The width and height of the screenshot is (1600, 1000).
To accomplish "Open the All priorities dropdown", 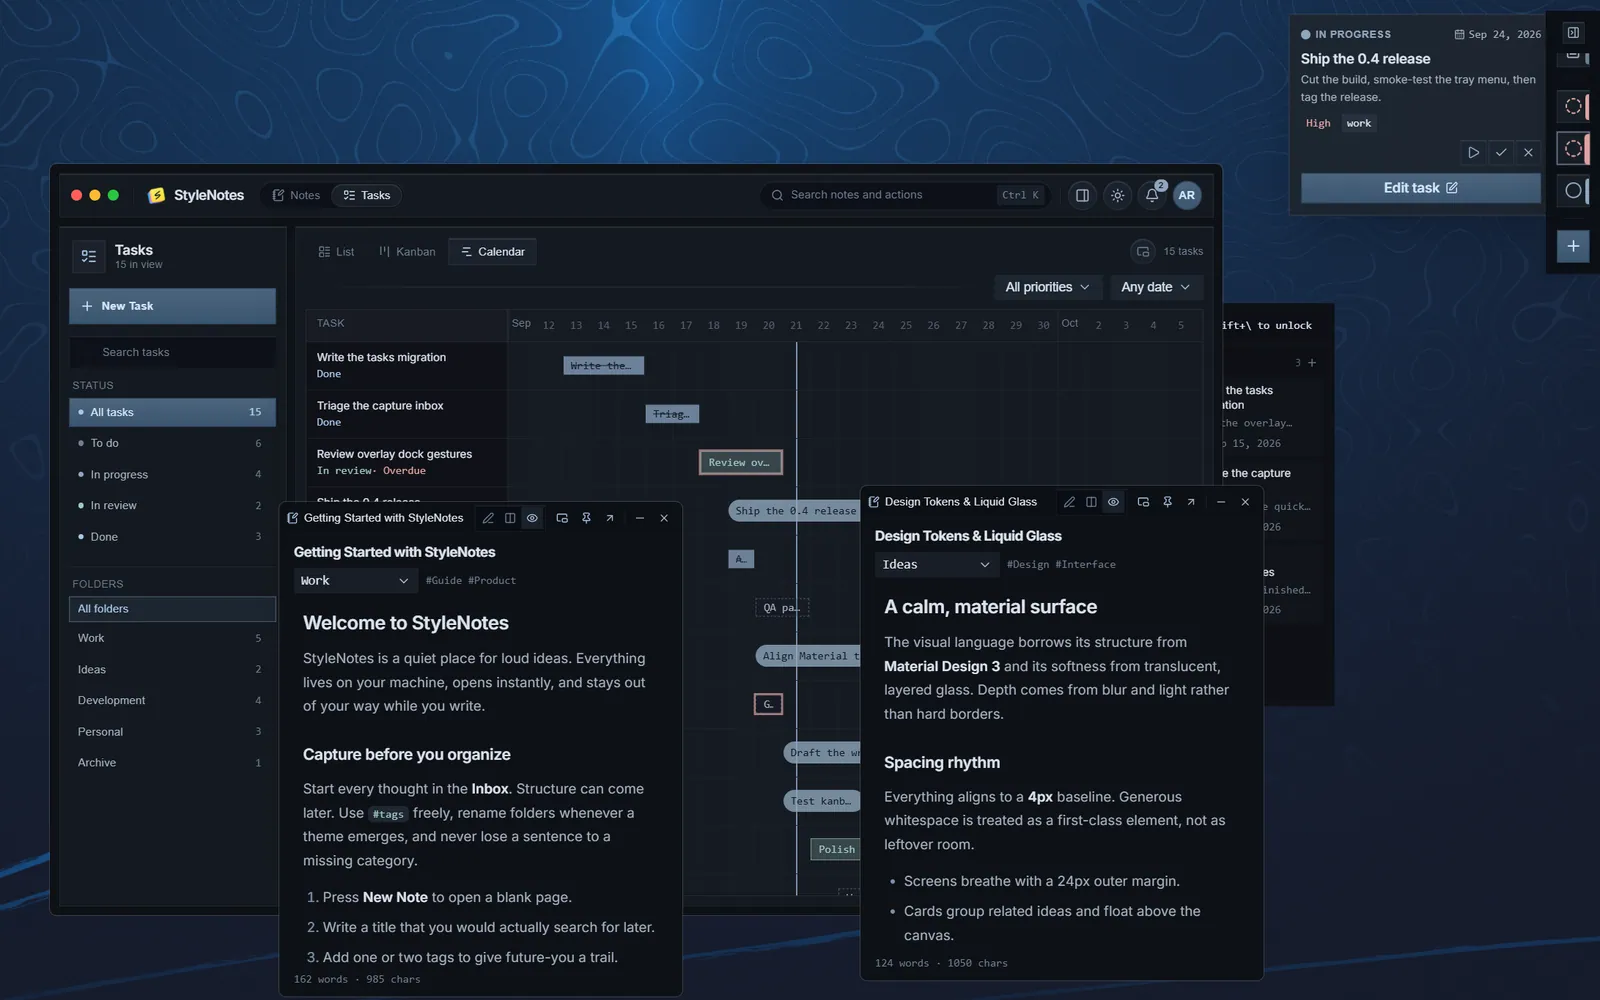I will 1047,287.
